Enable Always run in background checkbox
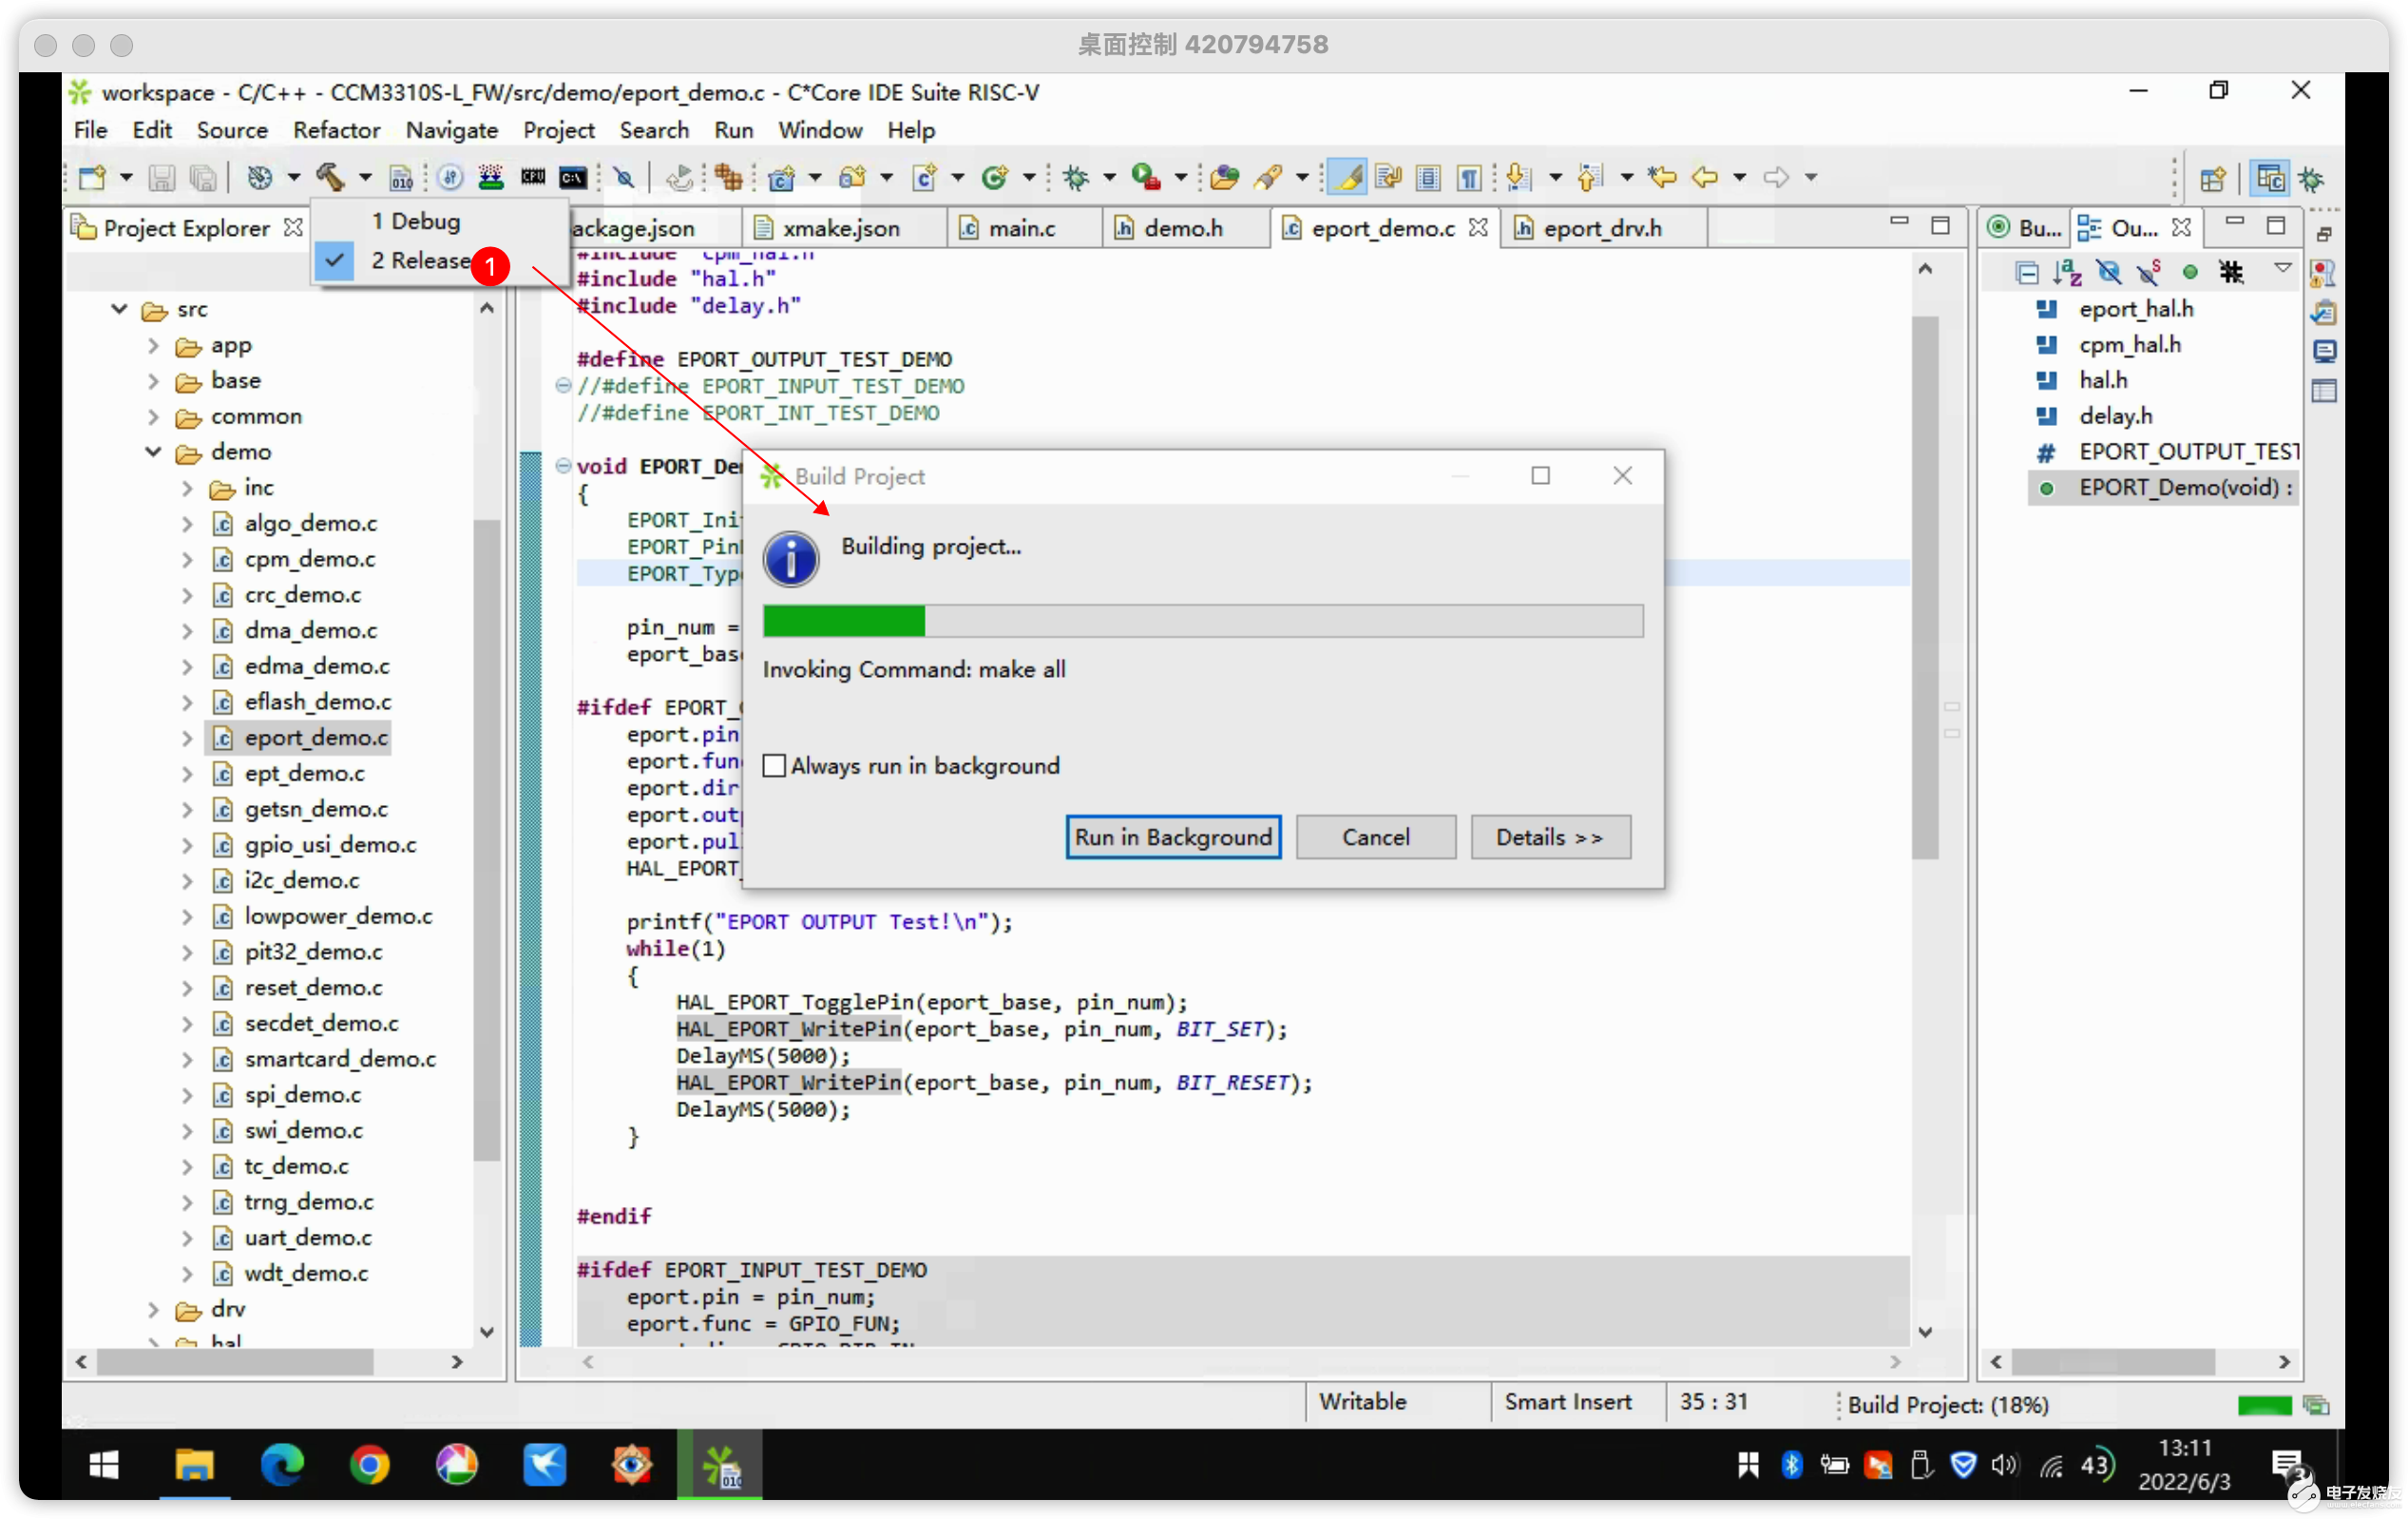Viewport: 2408px width, 1519px height. (774, 765)
